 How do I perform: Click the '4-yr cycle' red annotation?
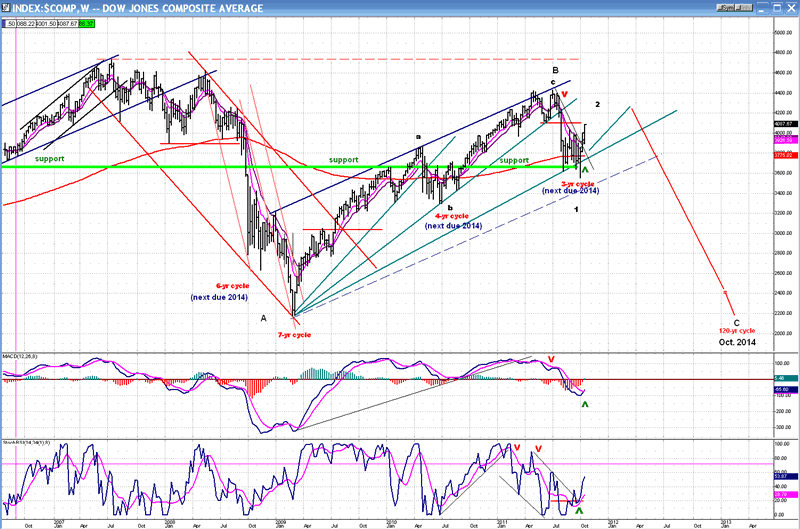coord(452,216)
